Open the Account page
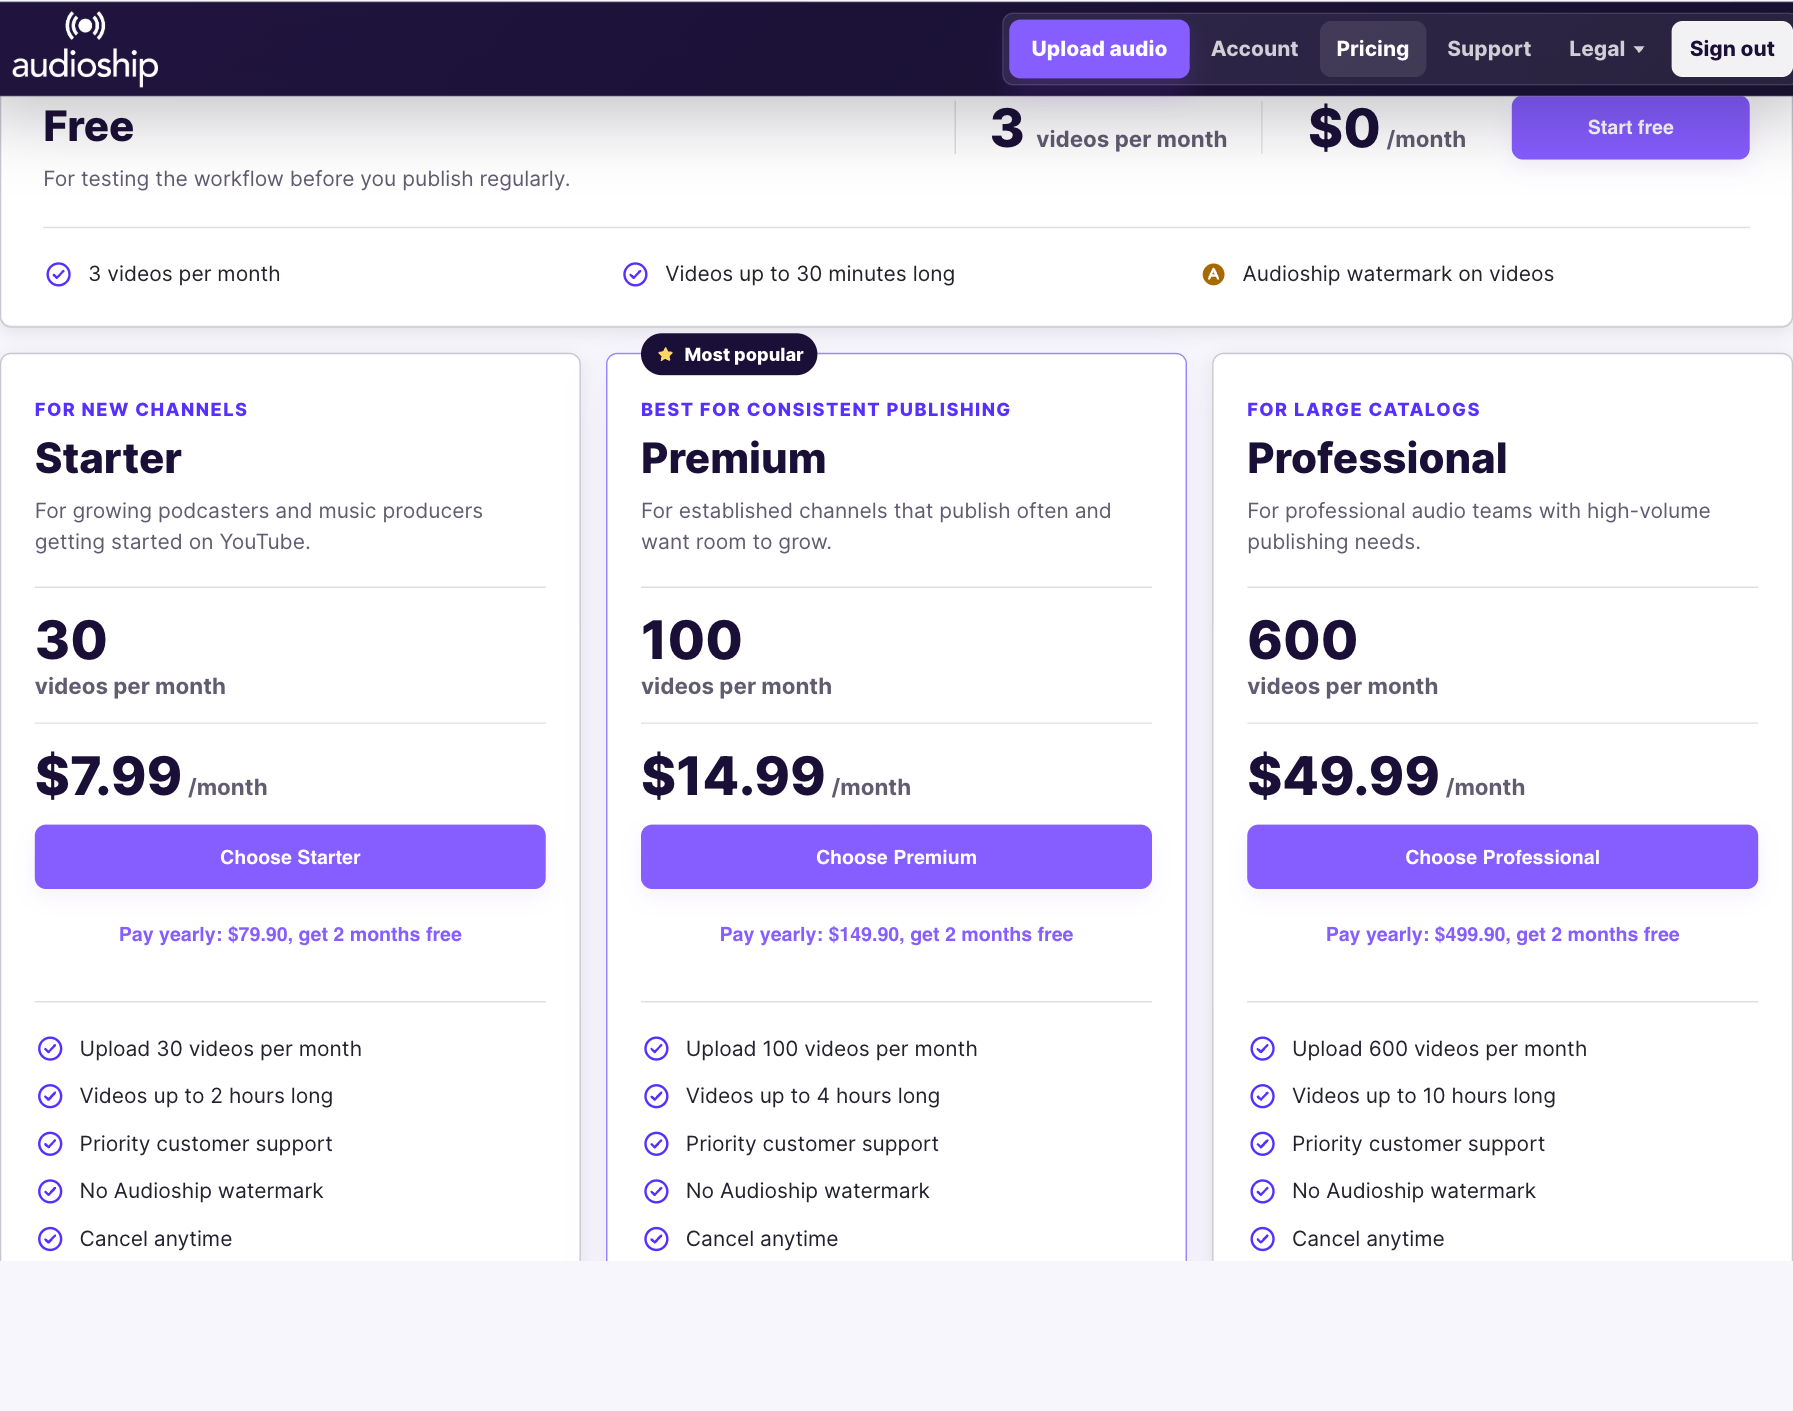The height and width of the screenshot is (1411, 1793). tap(1254, 49)
